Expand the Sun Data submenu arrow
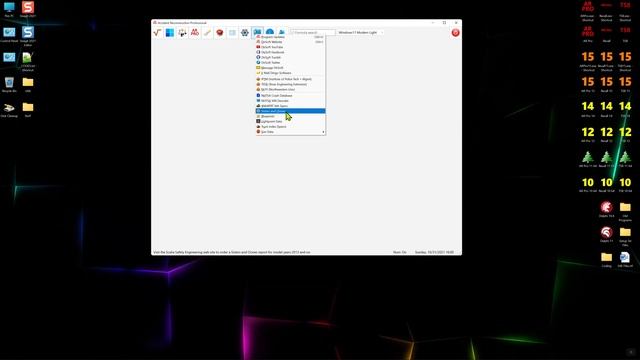The image size is (640, 360). click(323, 132)
